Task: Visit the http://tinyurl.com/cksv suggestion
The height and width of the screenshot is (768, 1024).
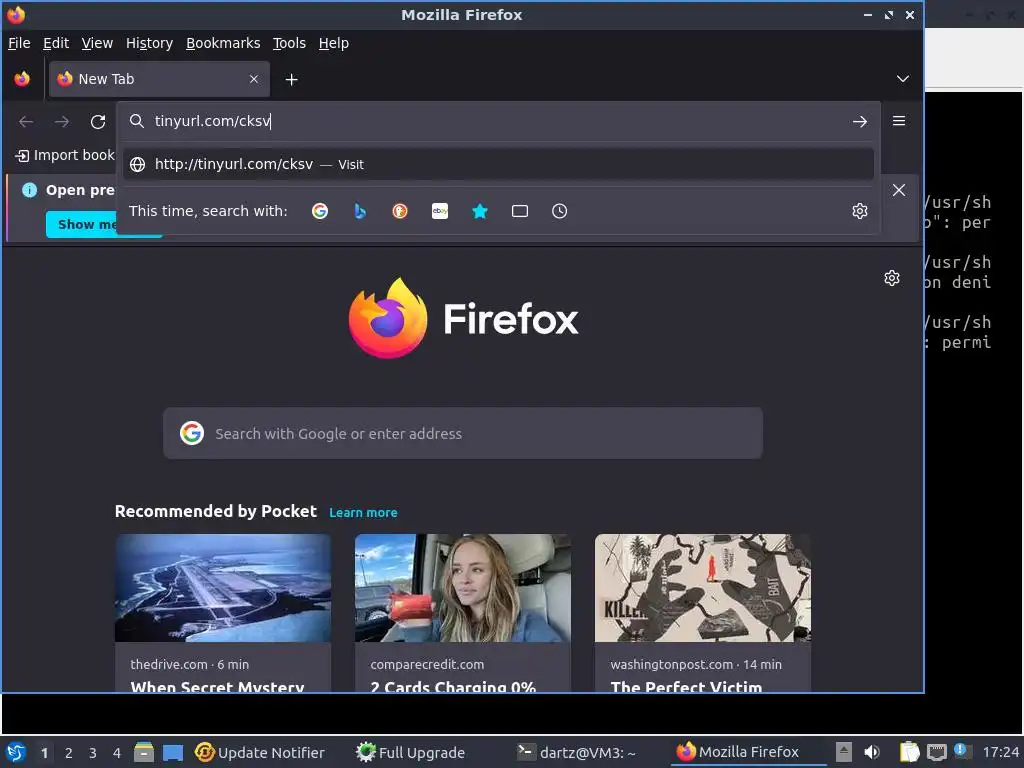Action: click(x=498, y=165)
